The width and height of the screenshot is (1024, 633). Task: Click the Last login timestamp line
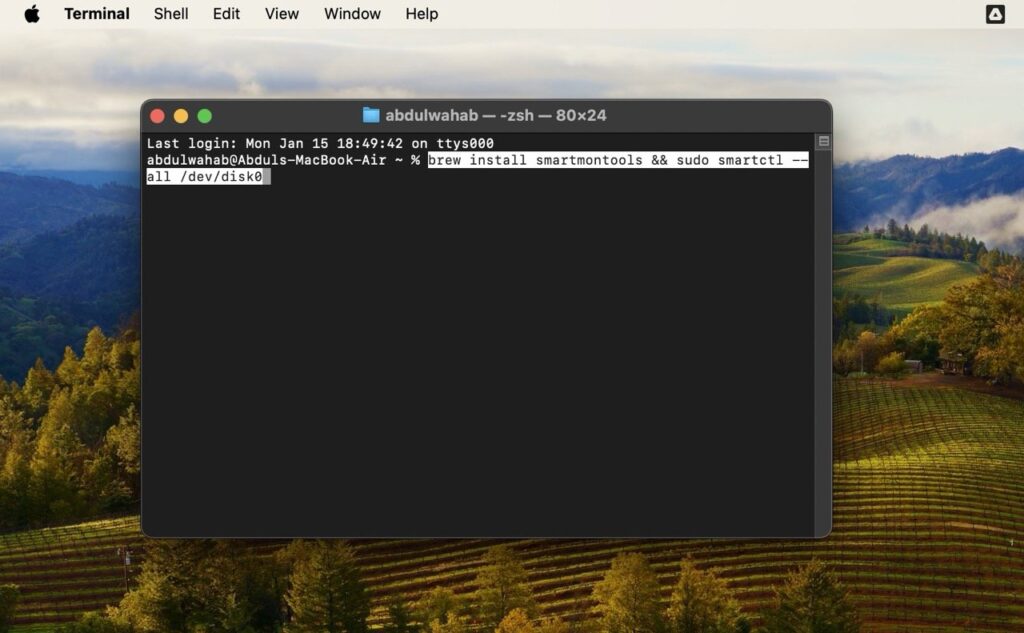tap(320, 143)
